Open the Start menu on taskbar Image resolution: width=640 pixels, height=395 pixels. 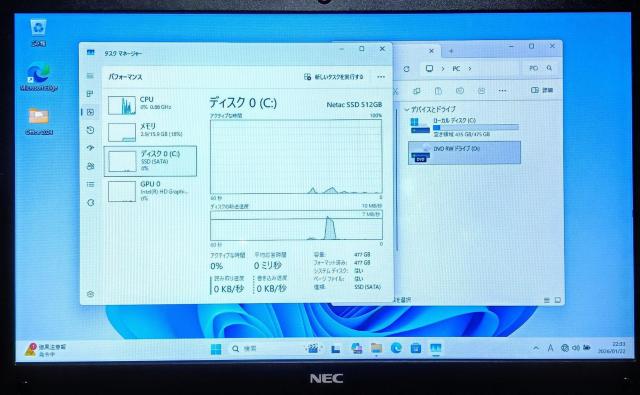pos(216,349)
